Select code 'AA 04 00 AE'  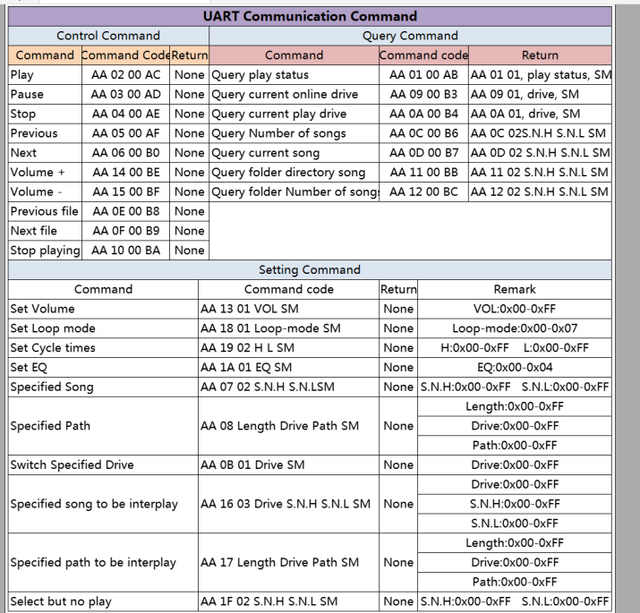pyautogui.click(x=126, y=114)
